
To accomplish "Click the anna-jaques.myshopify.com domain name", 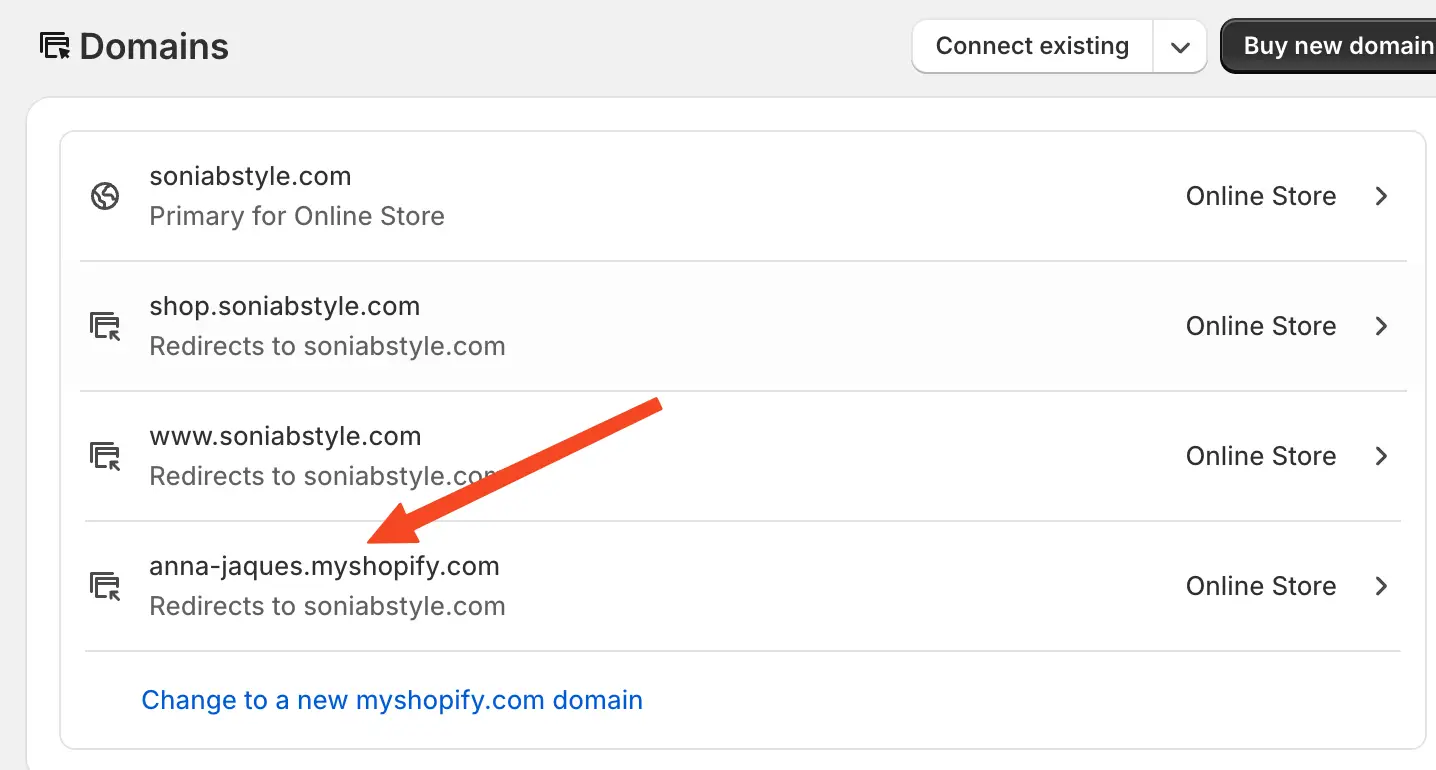I will (324, 566).
